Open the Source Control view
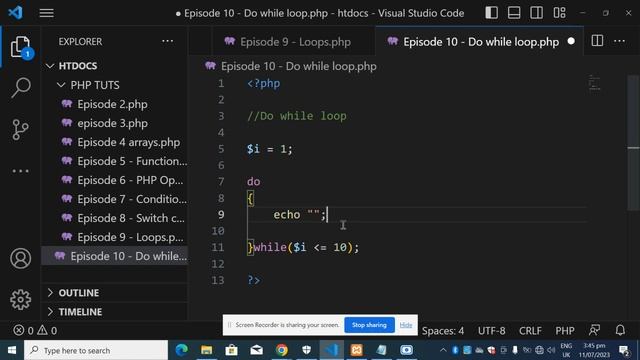This screenshot has width=640, height=360. [x=20, y=130]
